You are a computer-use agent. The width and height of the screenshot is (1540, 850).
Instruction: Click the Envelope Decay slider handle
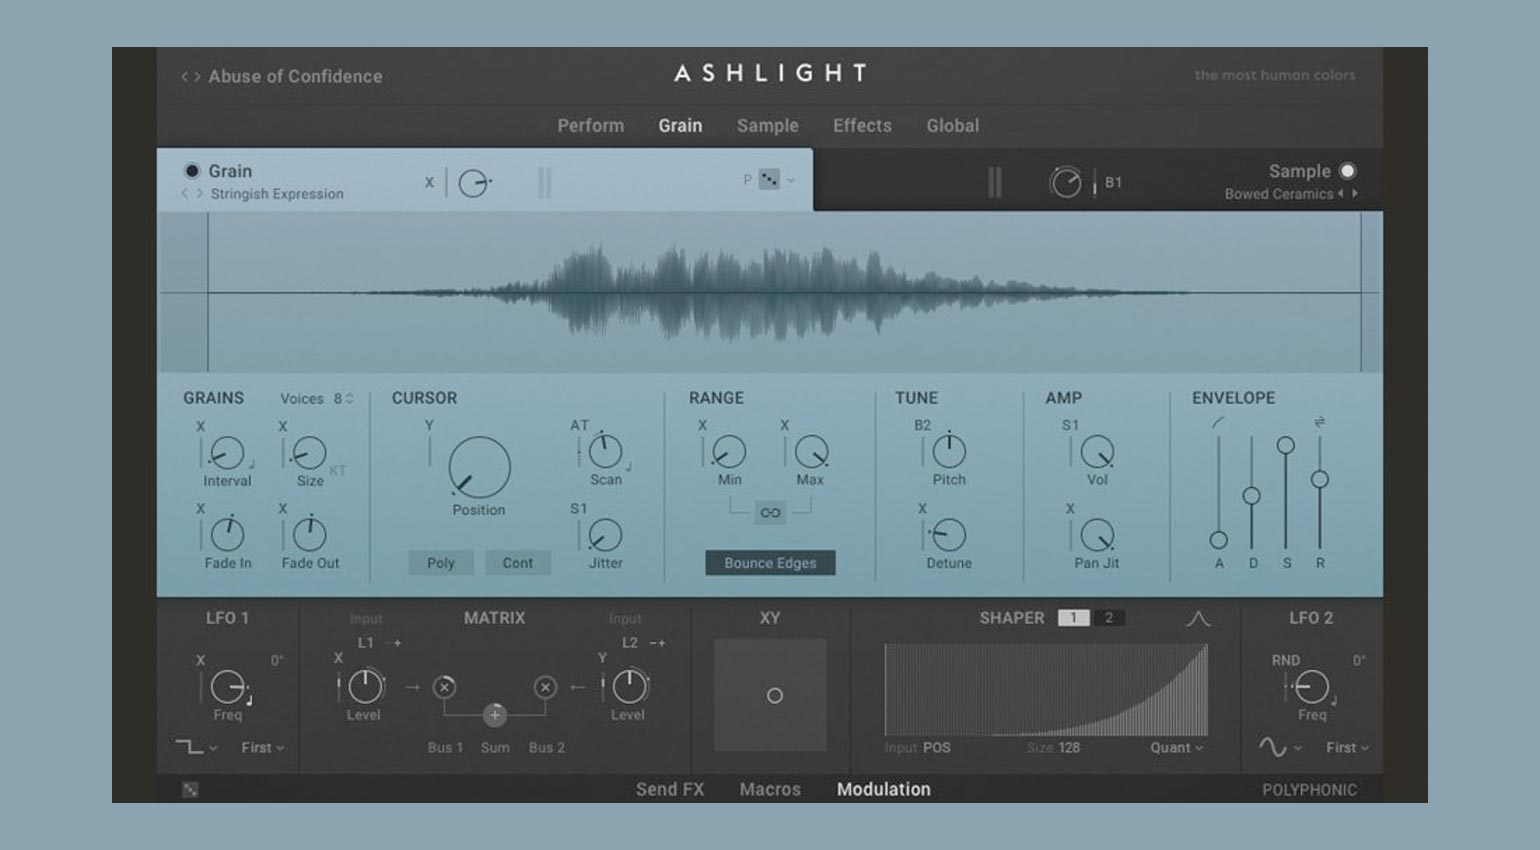pyautogui.click(x=1251, y=496)
